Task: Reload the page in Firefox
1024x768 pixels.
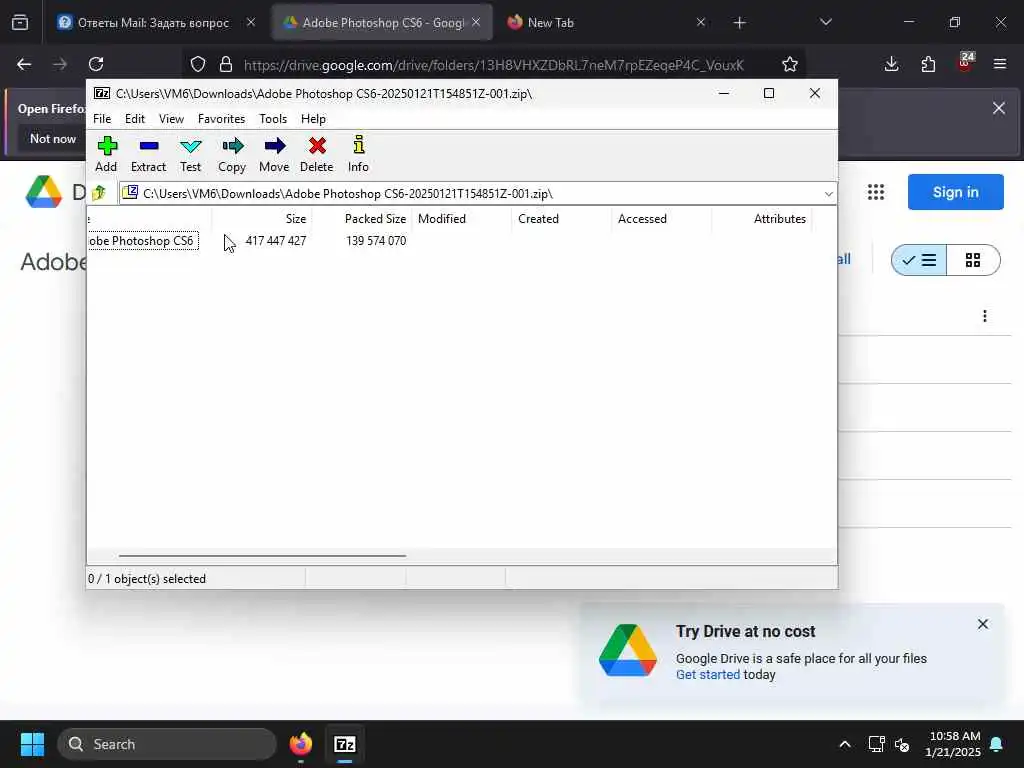Action: click(96, 64)
